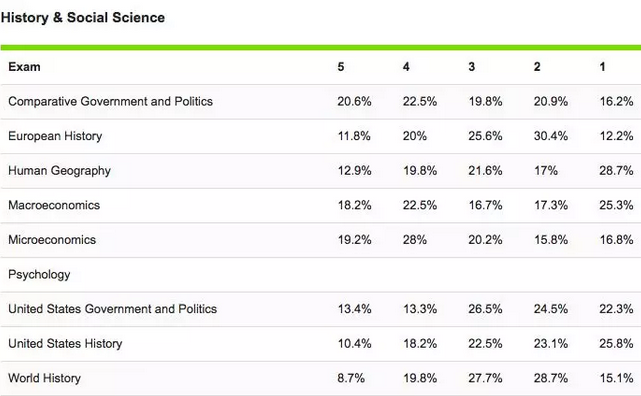Click World History 8.7% cell

[x=351, y=378]
